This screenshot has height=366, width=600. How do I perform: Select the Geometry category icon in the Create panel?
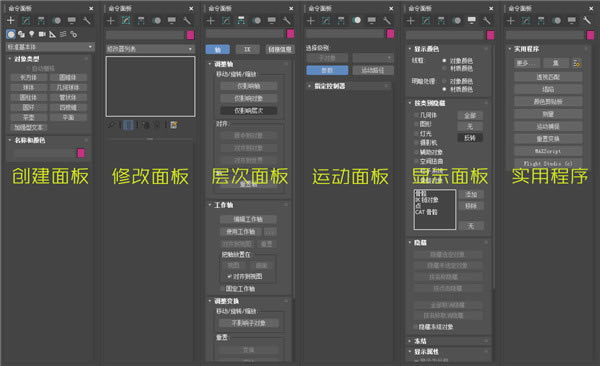point(11,34)
